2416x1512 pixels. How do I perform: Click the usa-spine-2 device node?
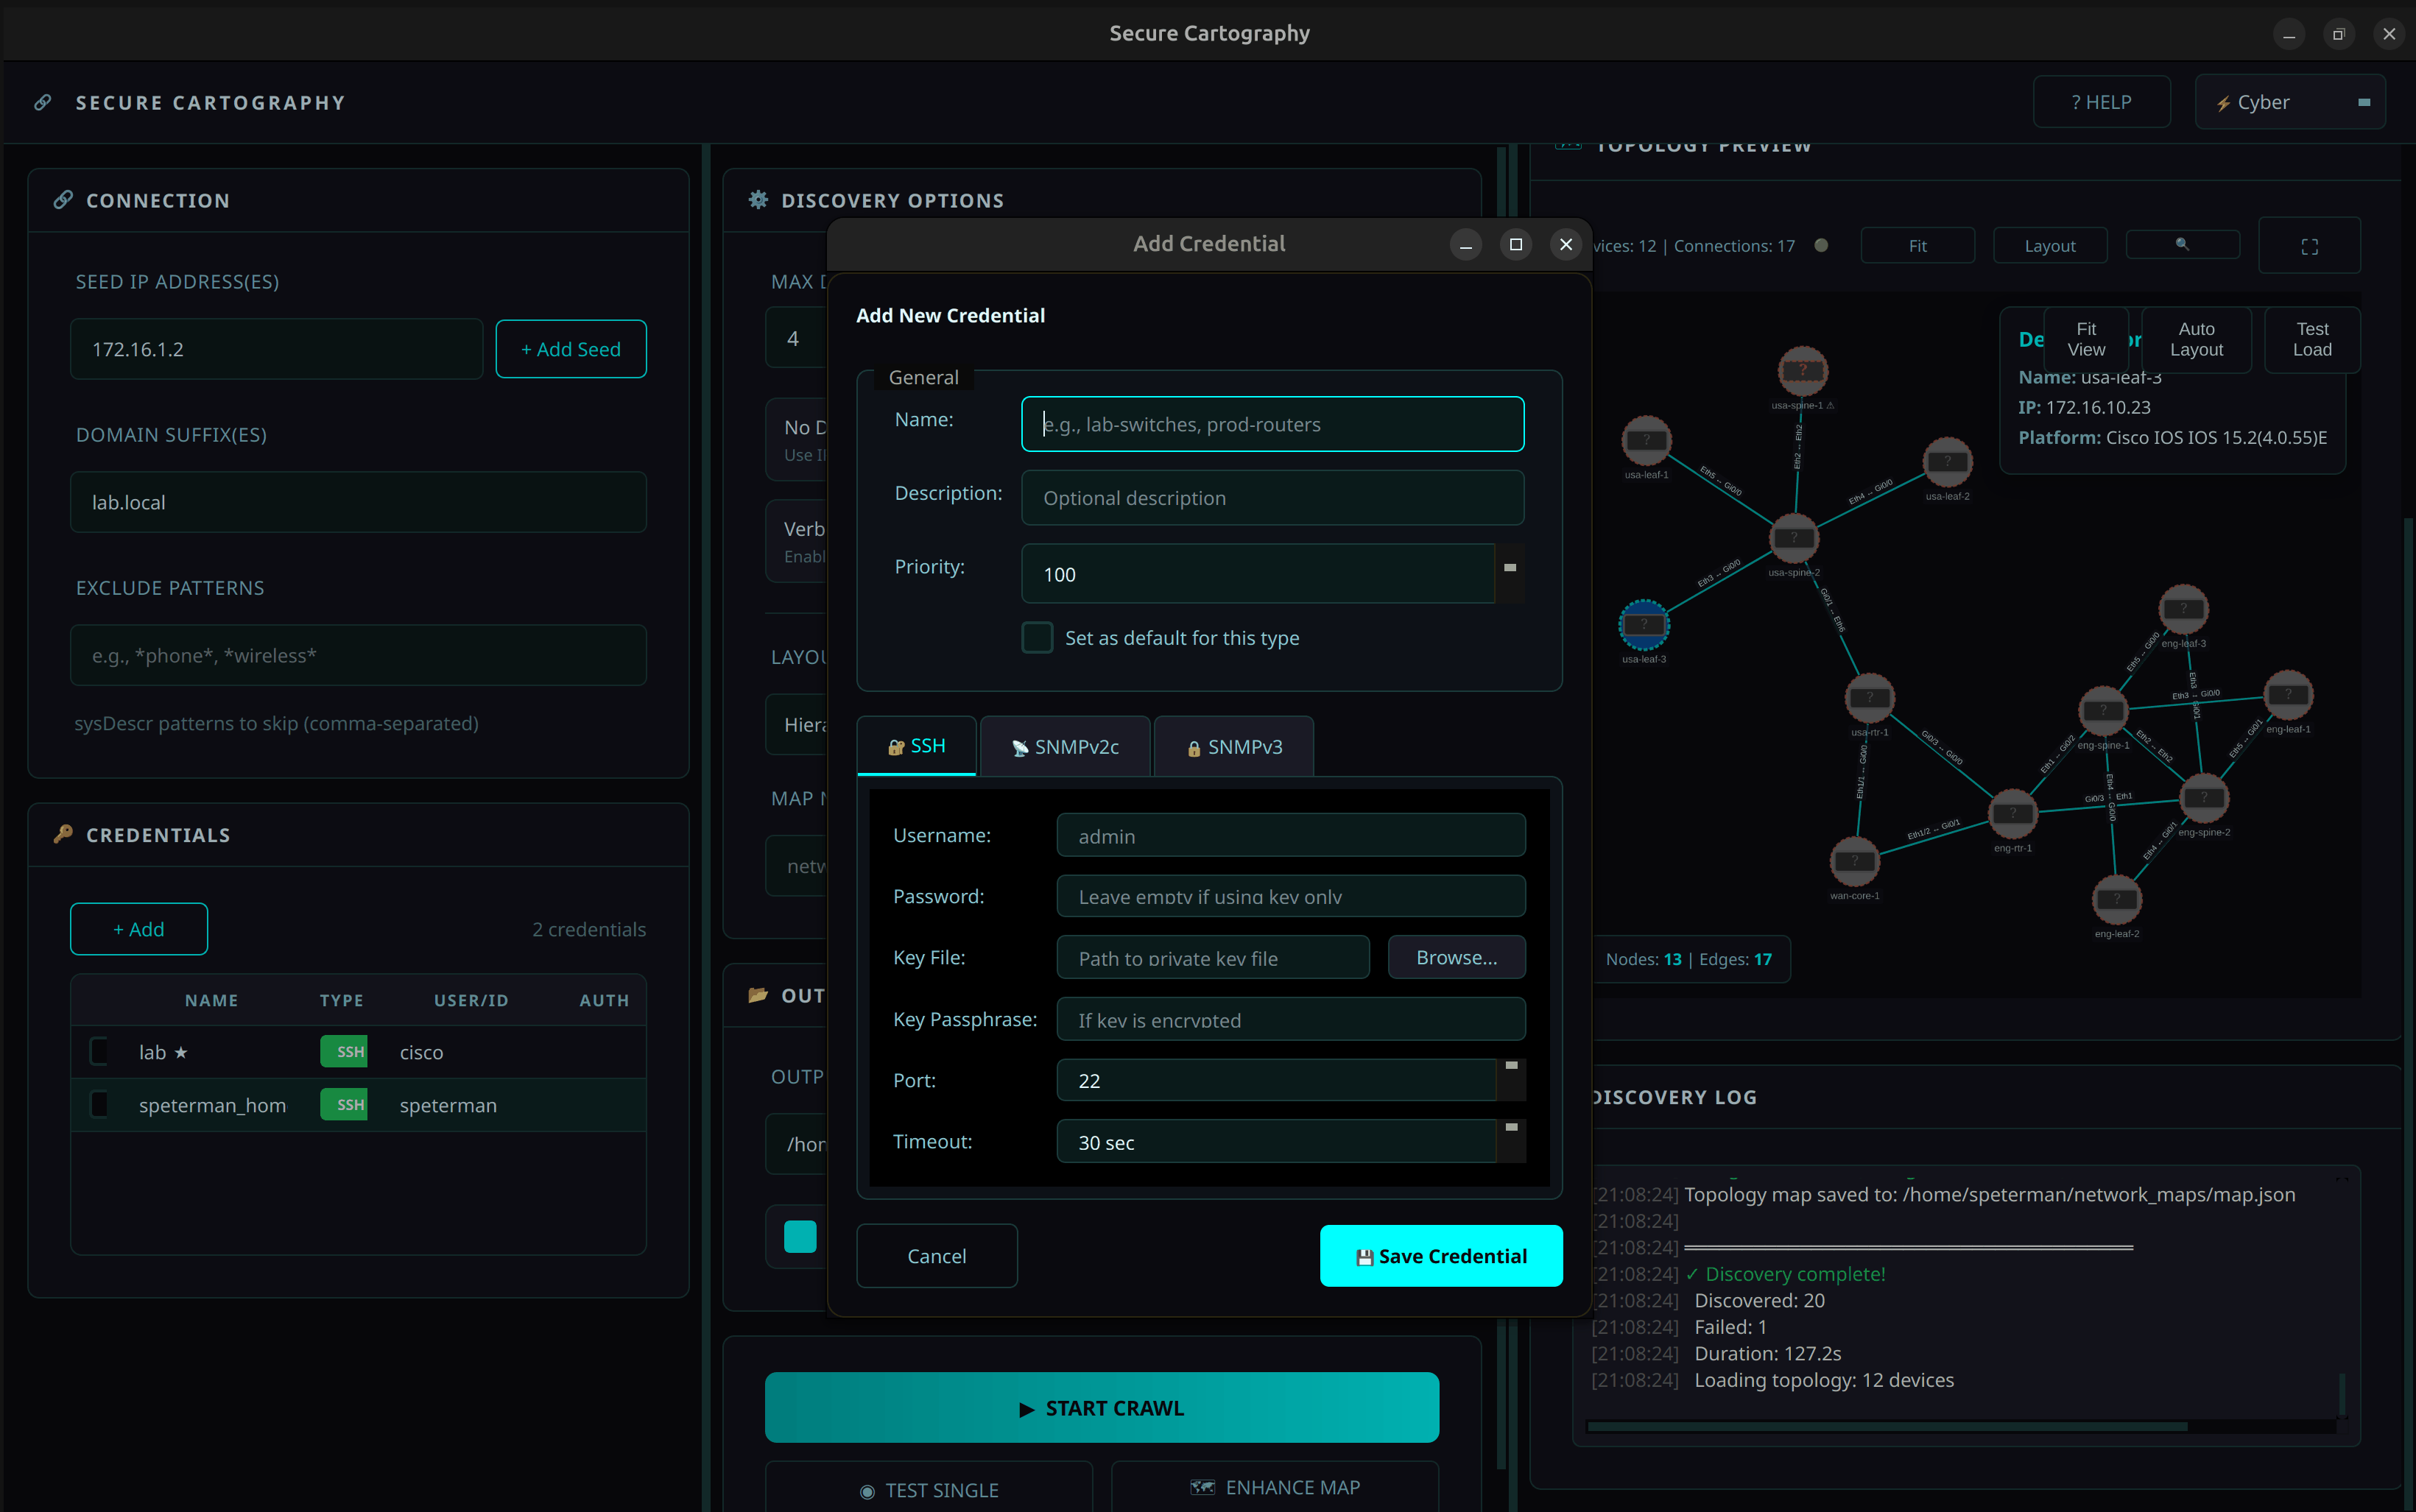click(x=1794, y=538)
